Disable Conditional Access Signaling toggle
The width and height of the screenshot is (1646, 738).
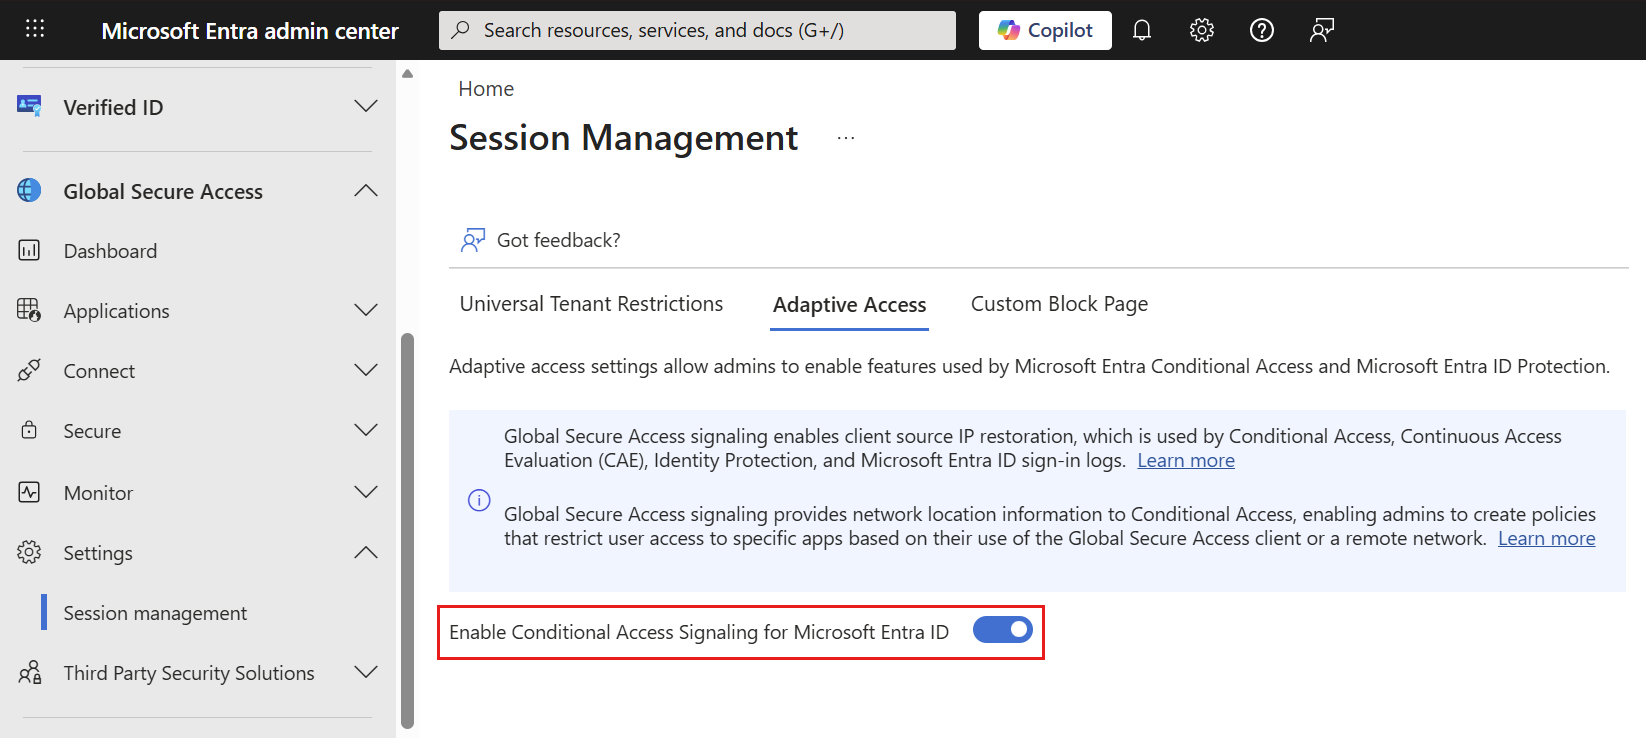[1002, 630]
